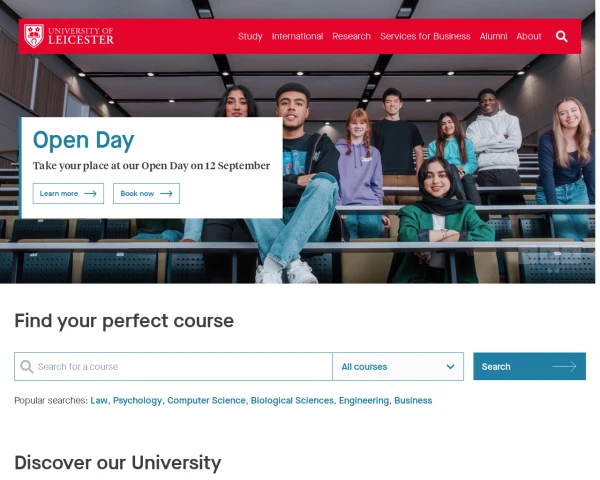Click Book now for Open Day
The height and width of the screenshot is (480, 600).
pyautogui.click(x=146, y=194)
